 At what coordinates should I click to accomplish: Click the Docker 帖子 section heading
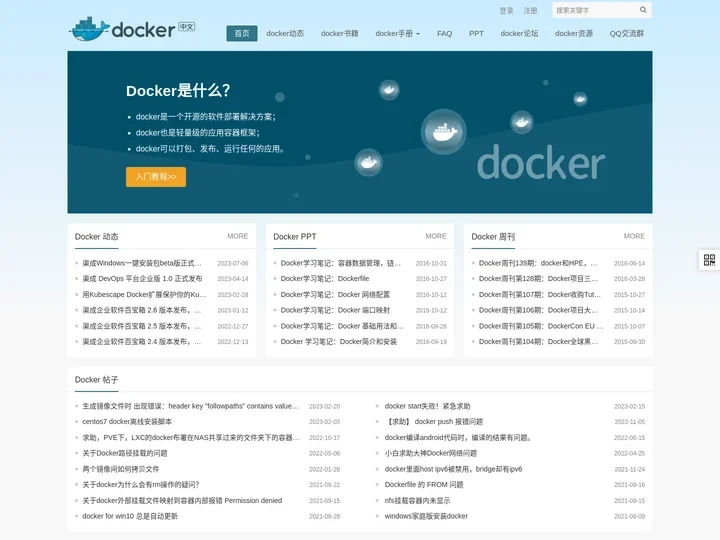point(96,380)
